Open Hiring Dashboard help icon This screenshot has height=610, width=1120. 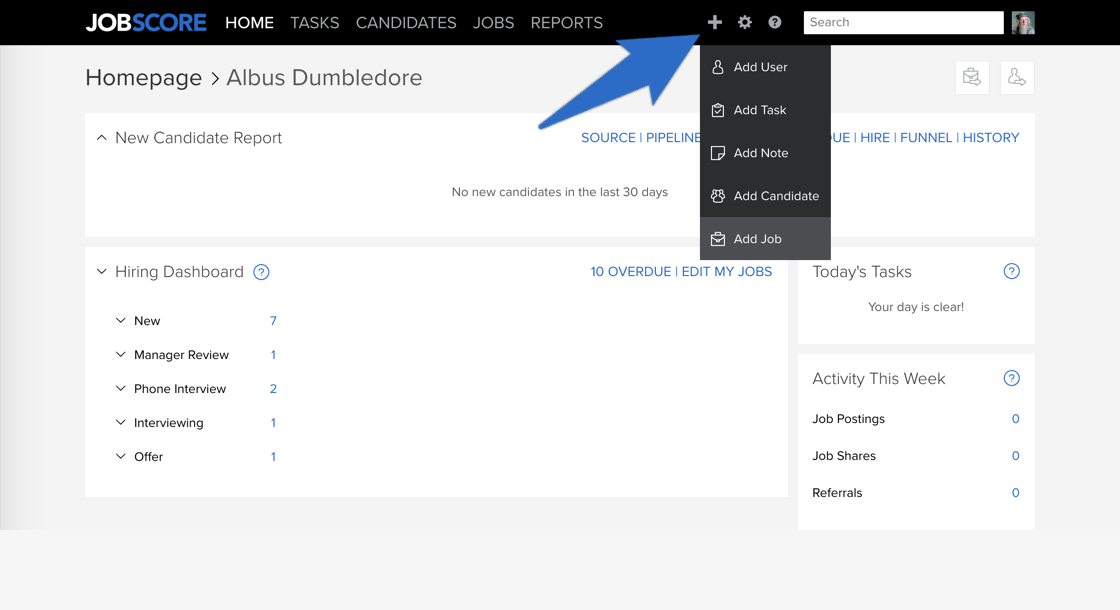pyautogui.click(x=261, y=272)
